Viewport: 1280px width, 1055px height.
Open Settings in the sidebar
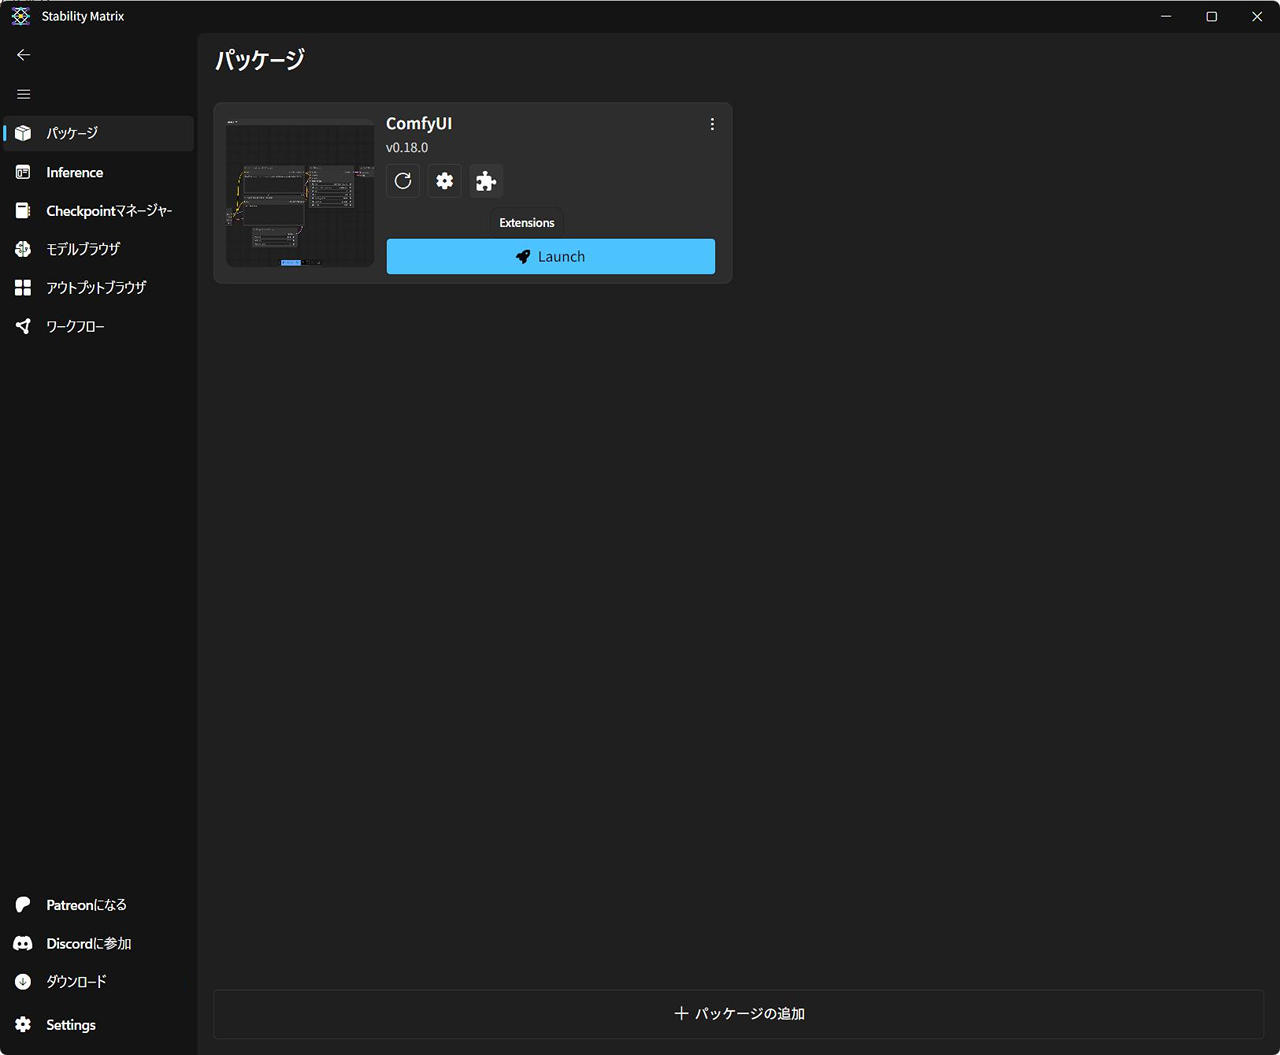[98, 1025]
